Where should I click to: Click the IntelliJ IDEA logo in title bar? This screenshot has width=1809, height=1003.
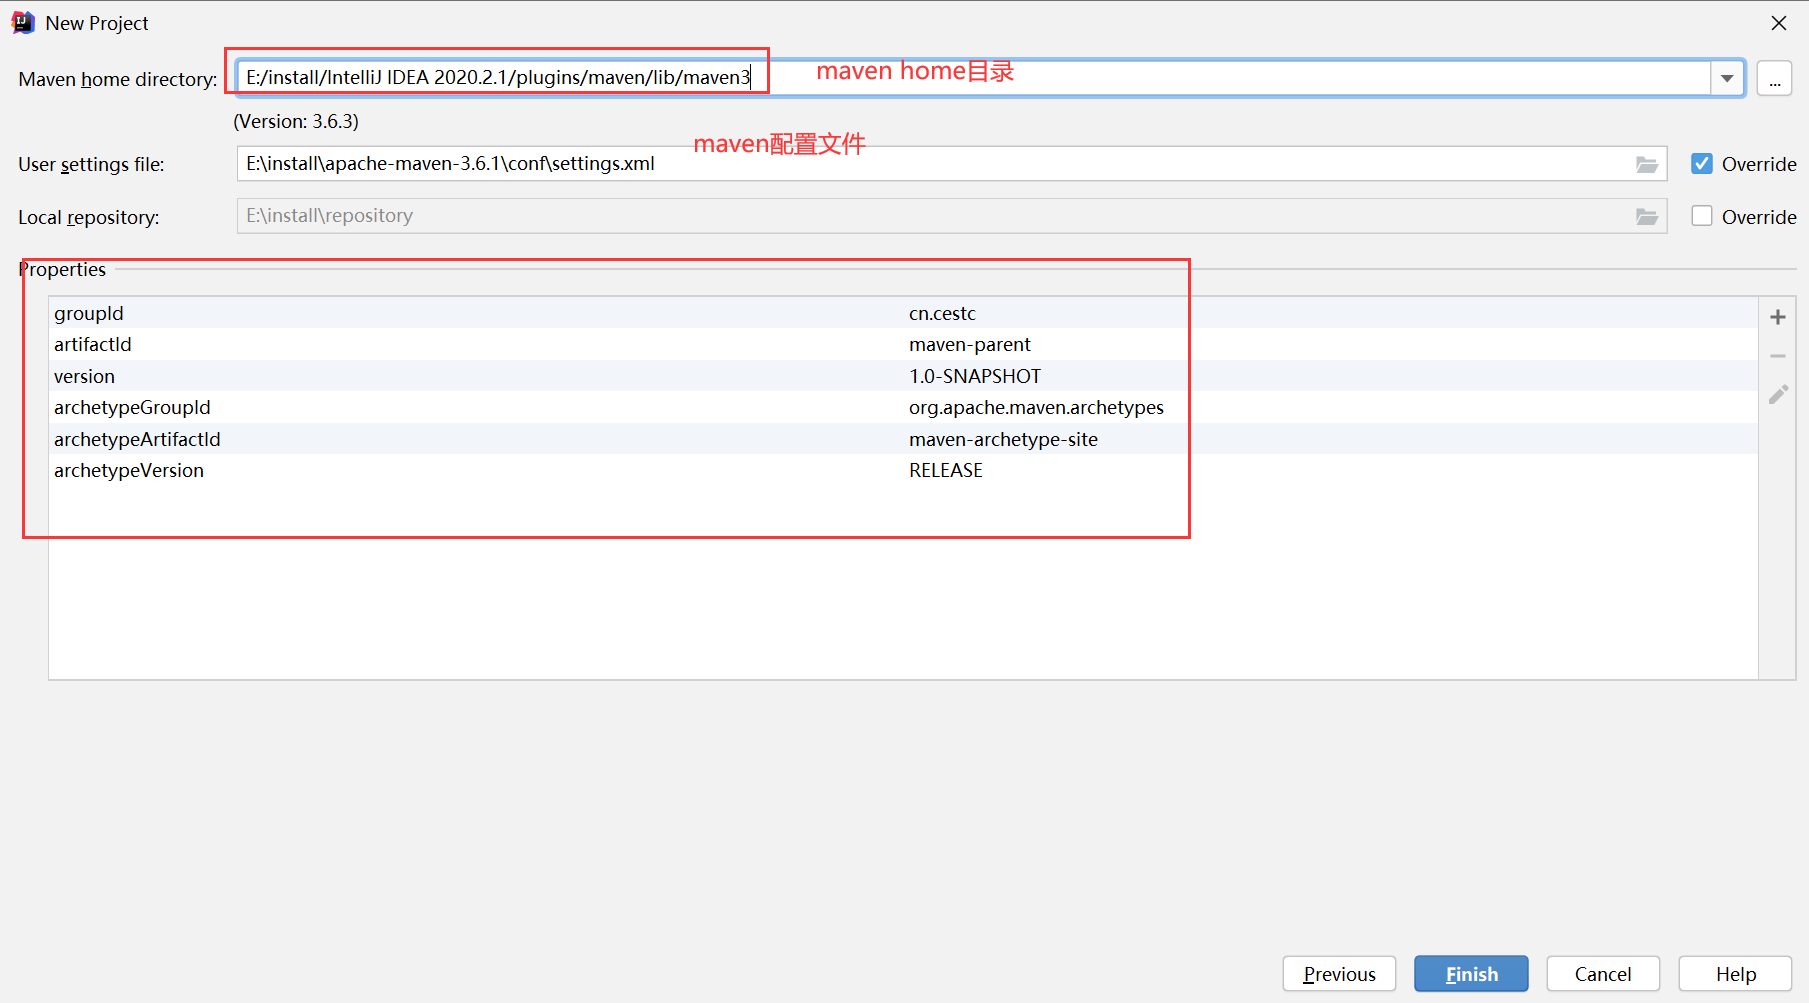point(23,22)
